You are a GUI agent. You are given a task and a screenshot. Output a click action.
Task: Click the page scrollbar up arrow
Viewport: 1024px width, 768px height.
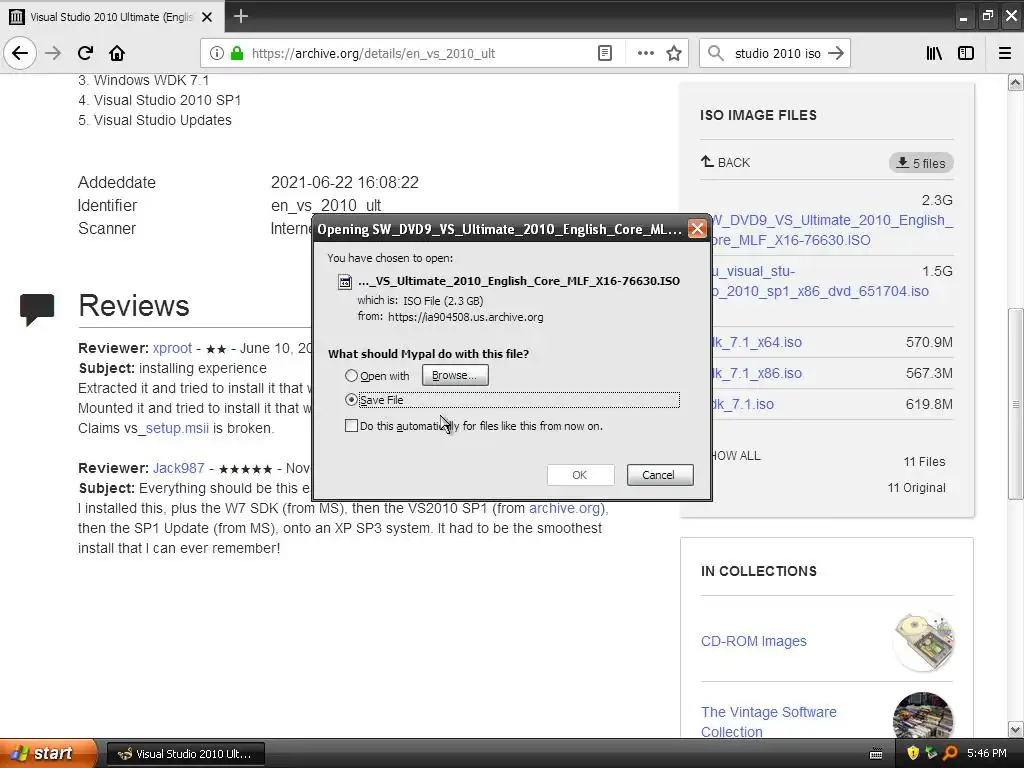1016,82
